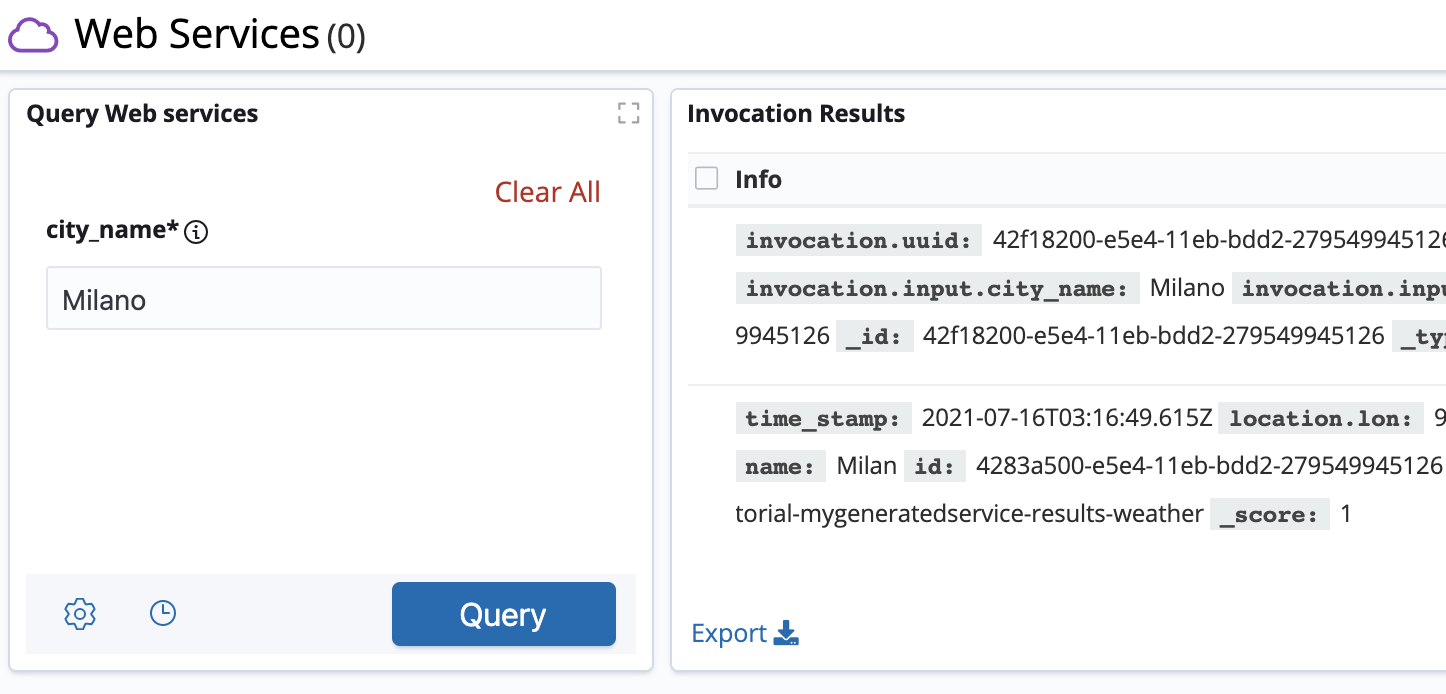Viewport: 1446px width, 694px height.
Task: Focus the city_name field containing Milano
Action: point(323,298)
